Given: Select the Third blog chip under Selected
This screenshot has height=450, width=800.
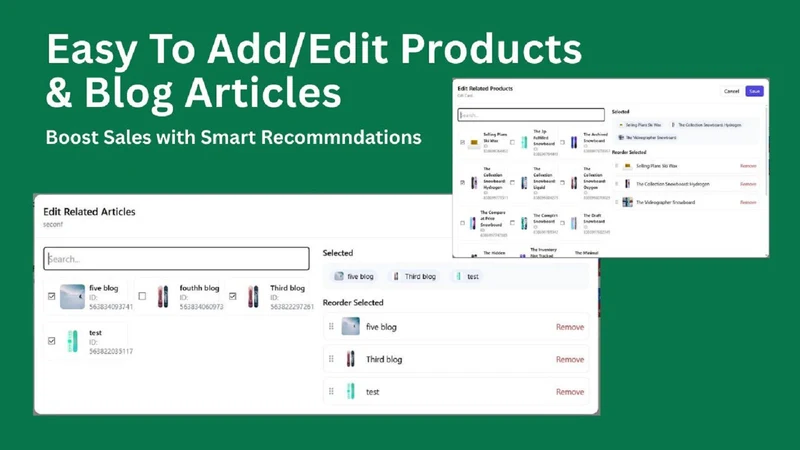Looking at the screenshot, I should (414, 277).
